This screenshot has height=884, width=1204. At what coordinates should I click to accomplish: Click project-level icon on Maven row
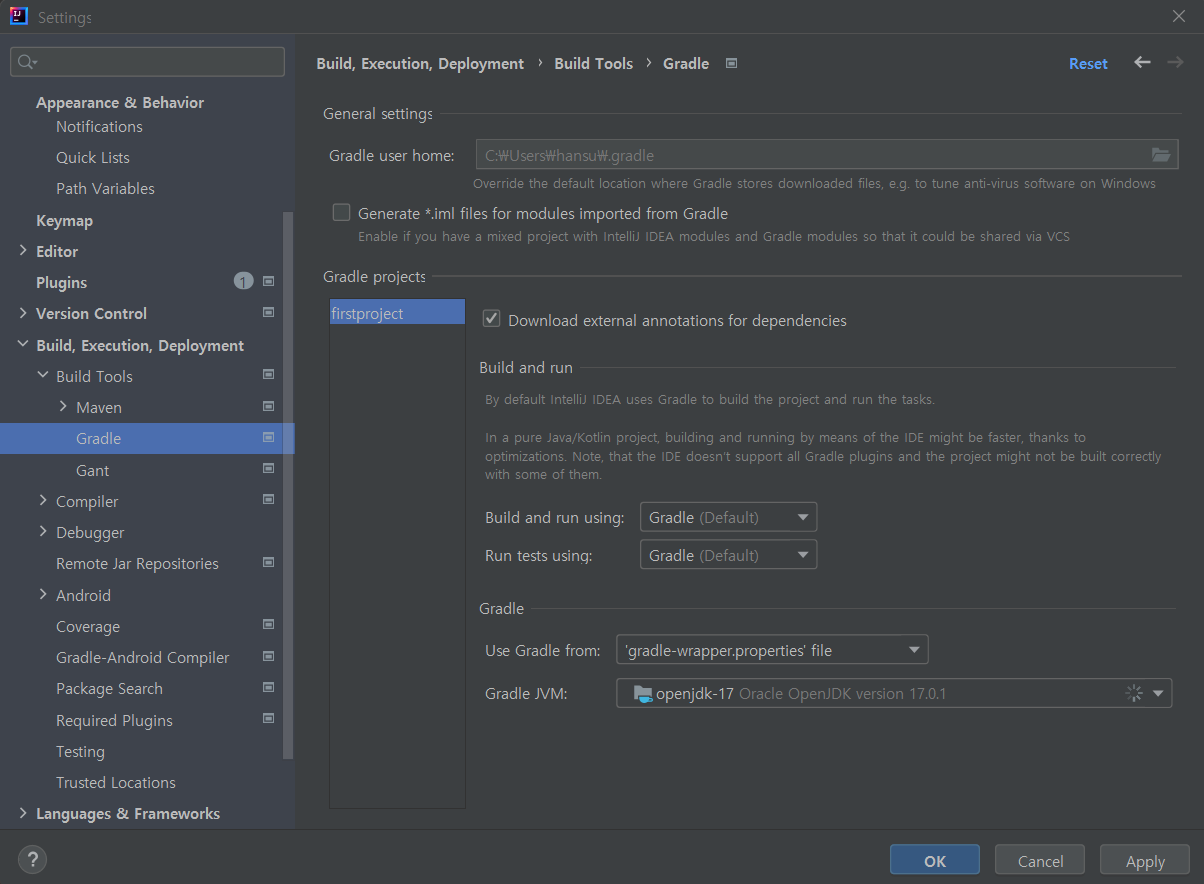268,406
